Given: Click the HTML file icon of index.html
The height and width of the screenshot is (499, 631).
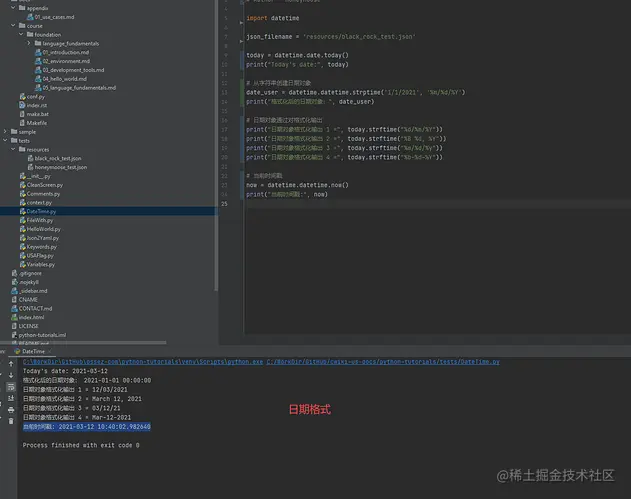Looking at the screenshot, I should [x=14, y=318].
